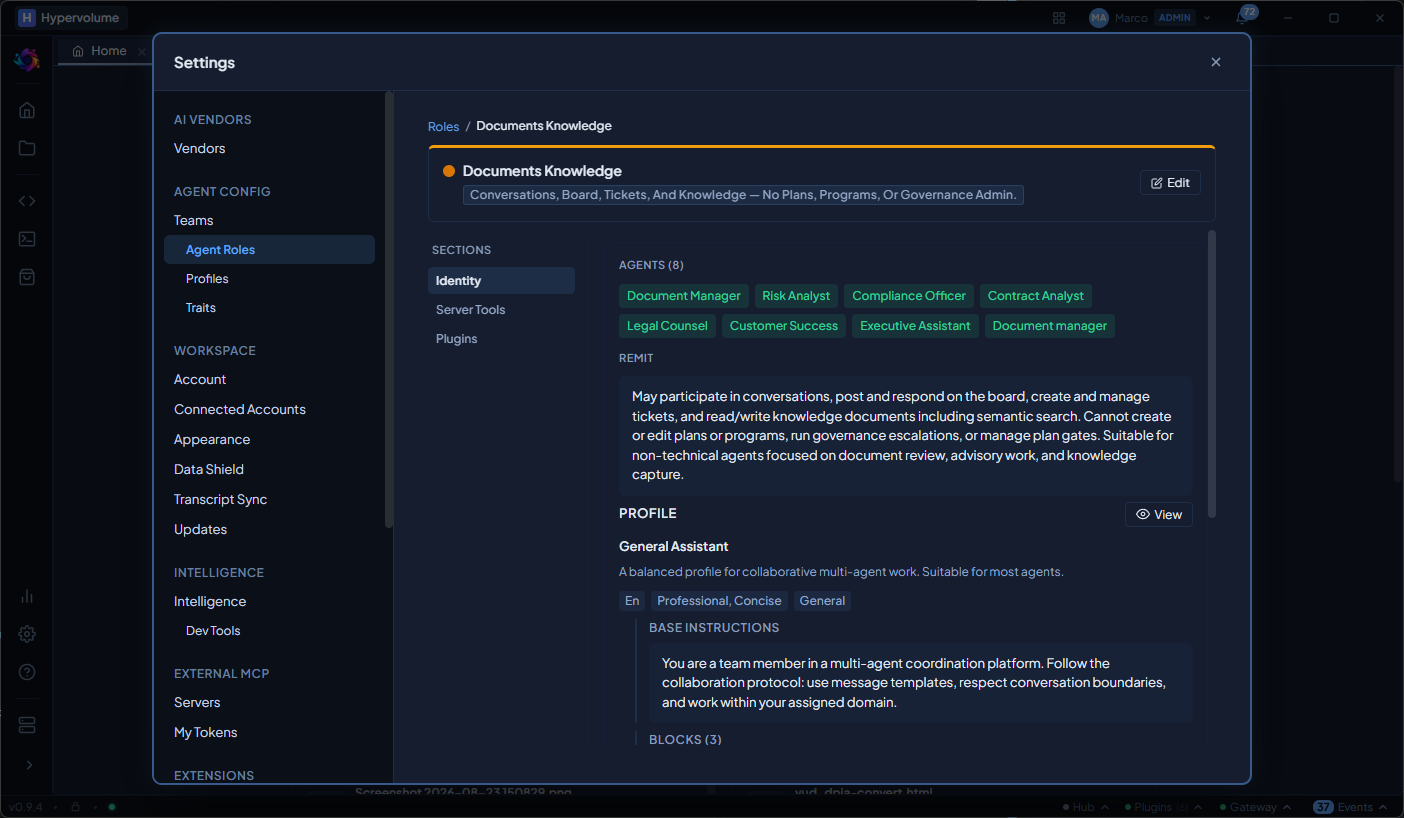The image size is (1404, 818).
Task: Open notifications bell with 72 badge
Action: (1242, 17)
